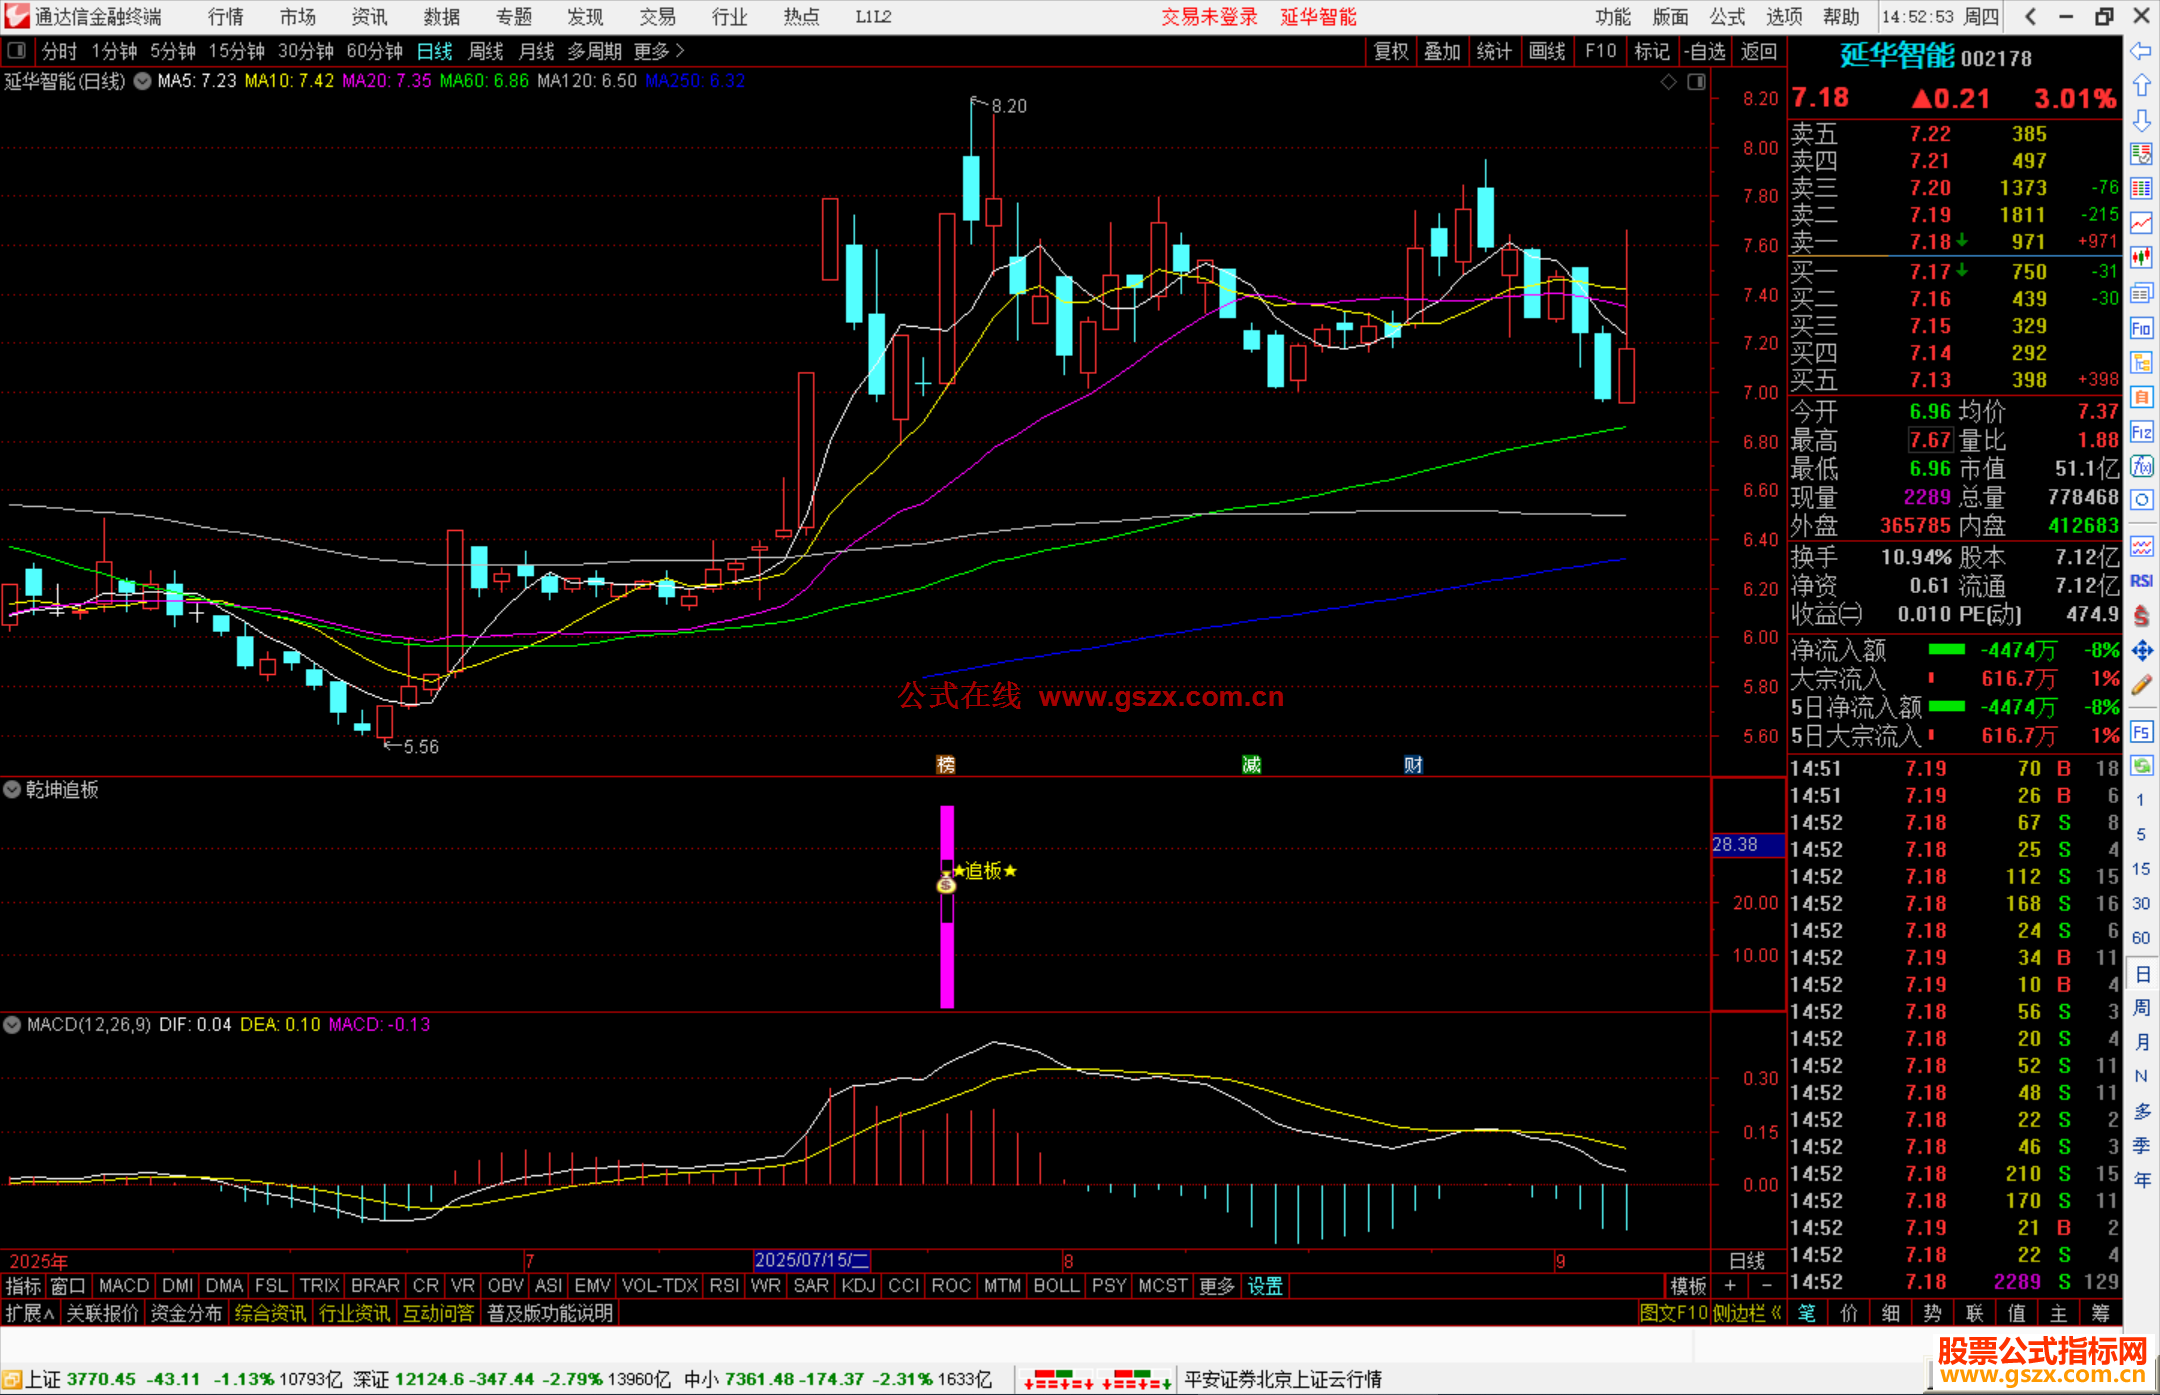Switch to the 分时 intraday tab
Viewport: 2160px width, 1395px height.
(59, 51)
